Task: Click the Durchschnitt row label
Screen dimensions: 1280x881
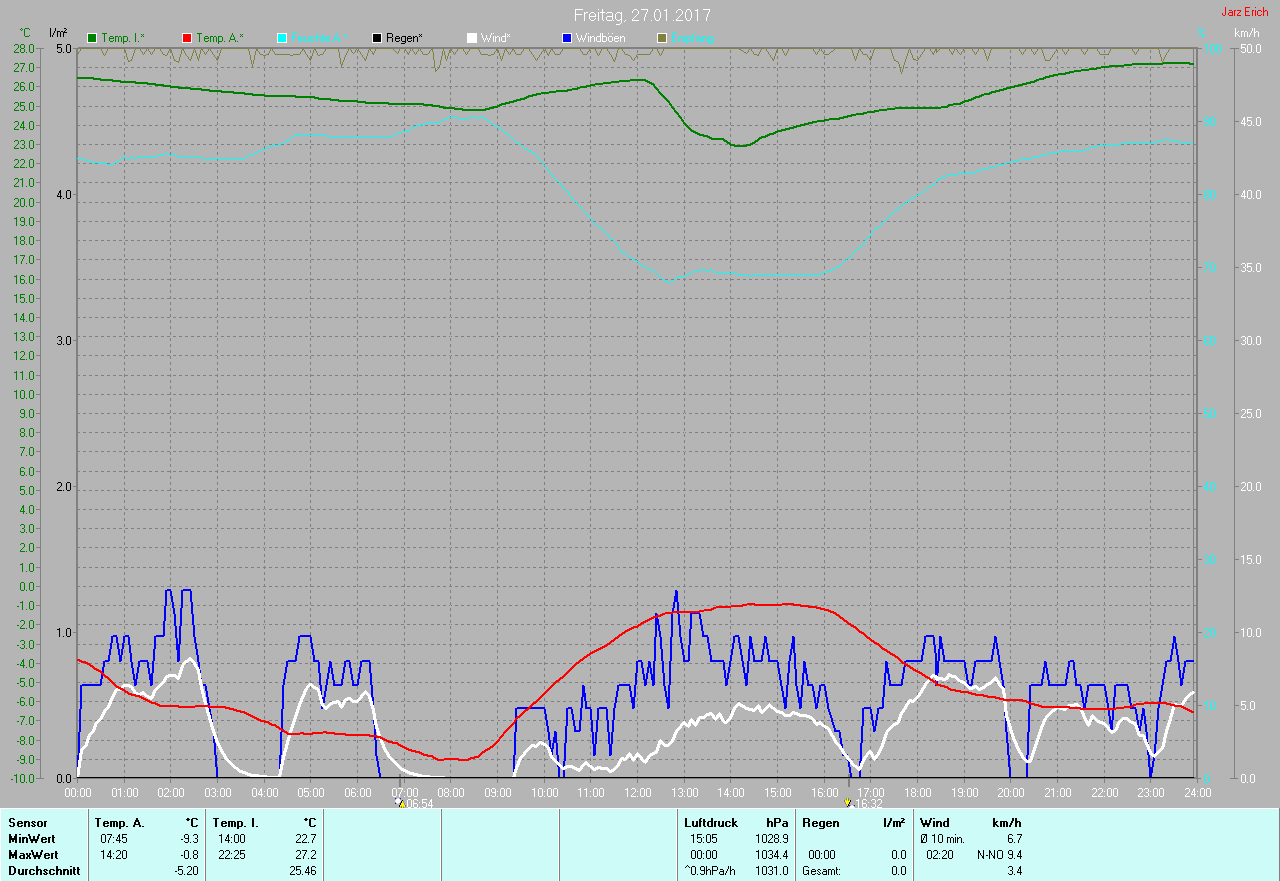Action: click(x=40, y=871)
